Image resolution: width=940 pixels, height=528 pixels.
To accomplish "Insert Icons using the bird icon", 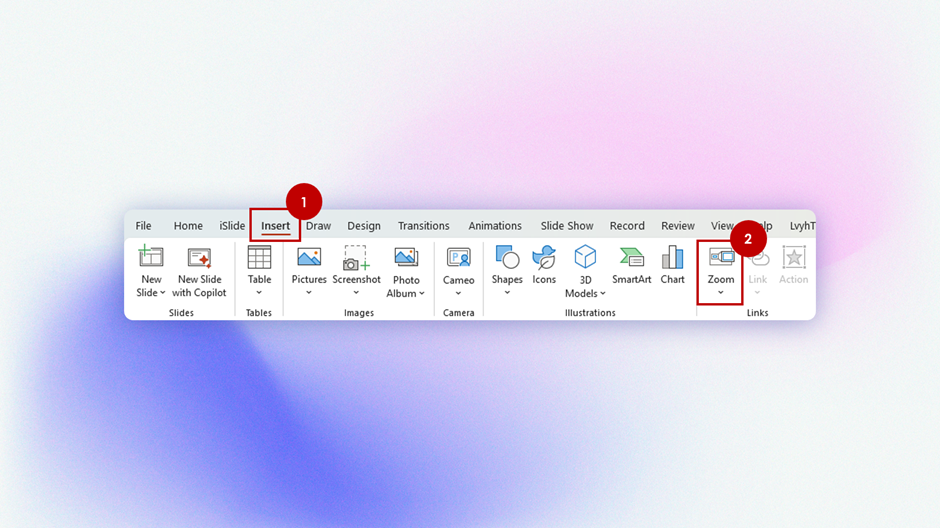I will [544, 257].
